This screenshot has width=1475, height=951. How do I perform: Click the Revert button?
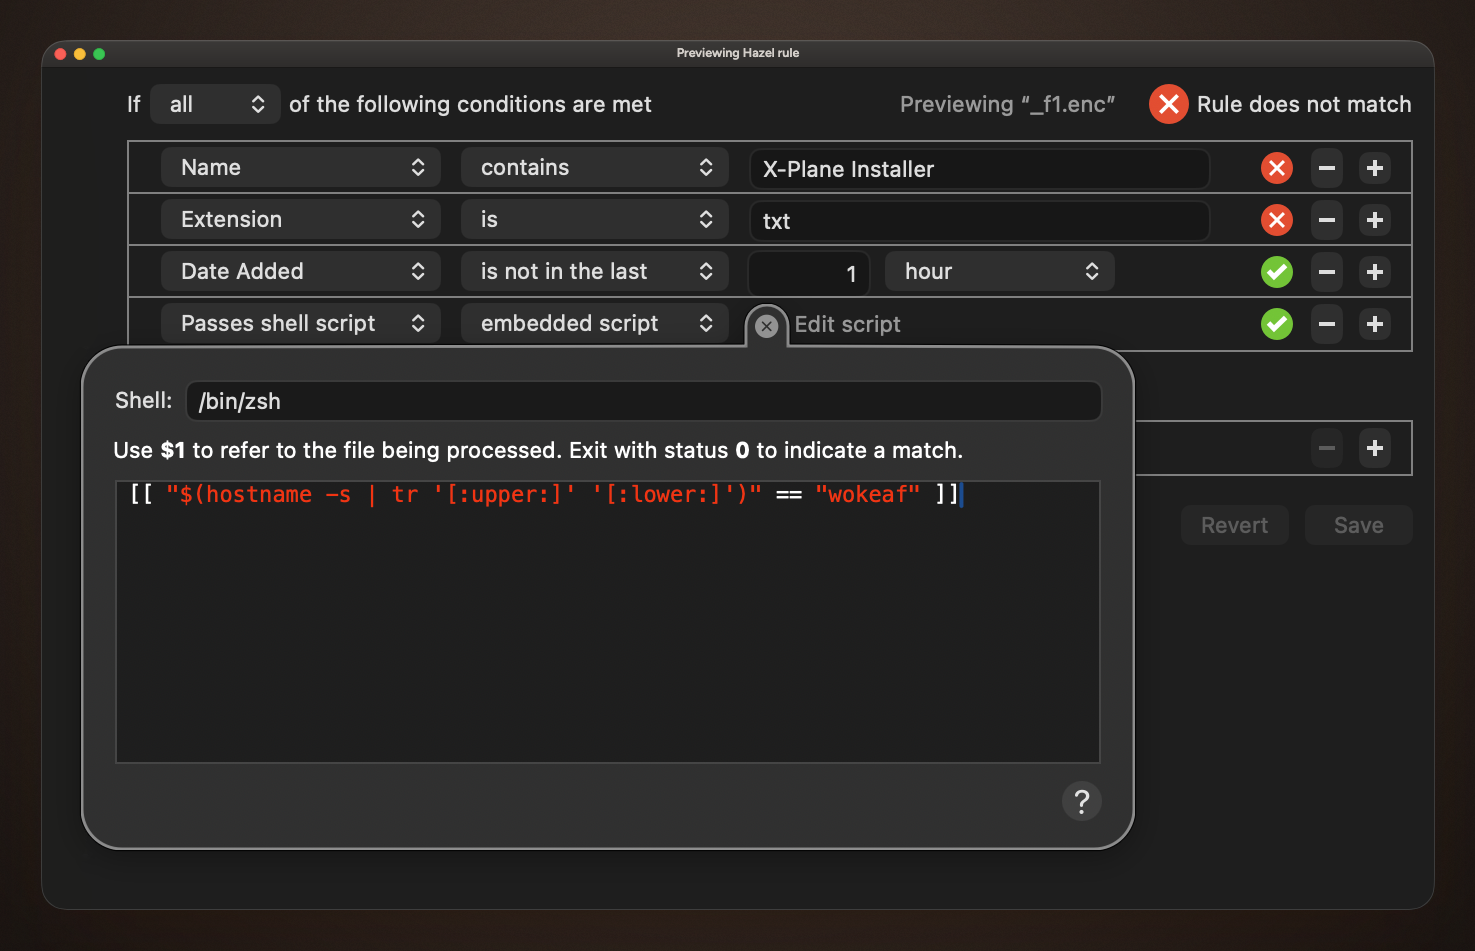[x=1234, y=525]
